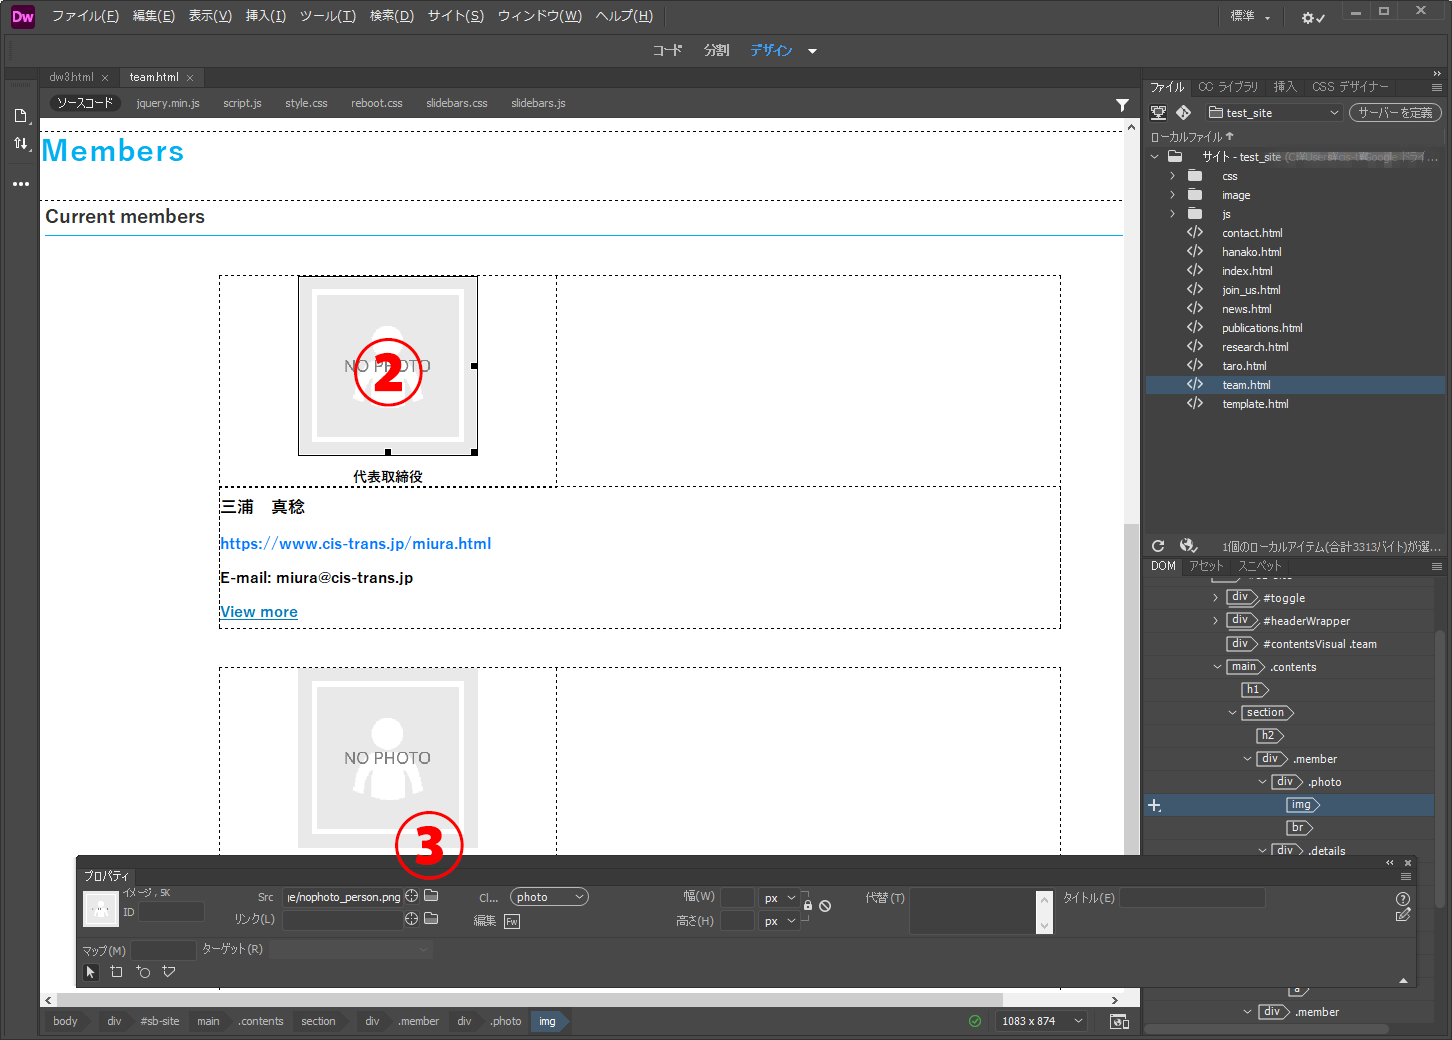Open the sync settings gear icon

click(x=1312, y=17)
